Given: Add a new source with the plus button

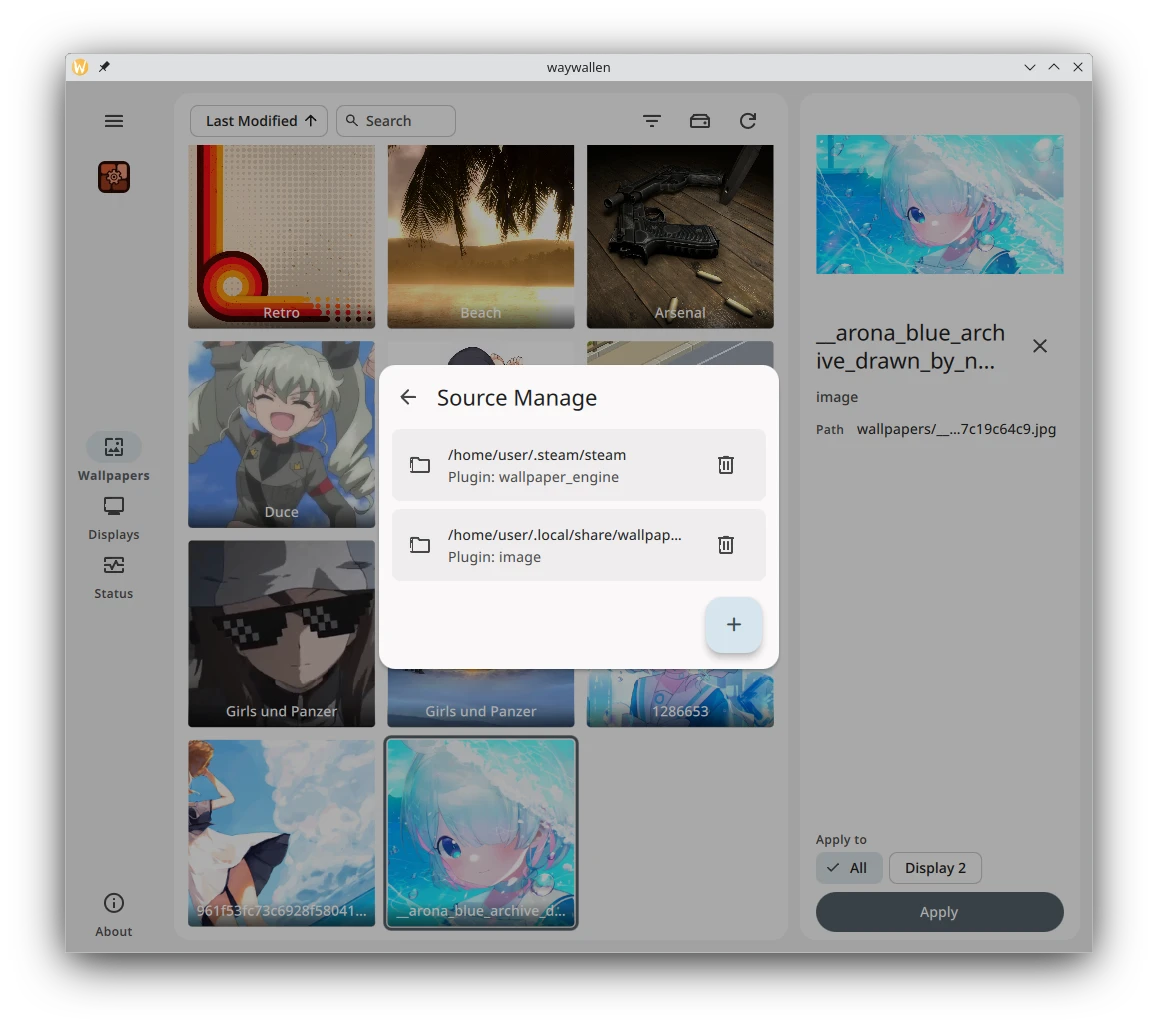Looking at the screenshot, I should click(x=733, y=625).
